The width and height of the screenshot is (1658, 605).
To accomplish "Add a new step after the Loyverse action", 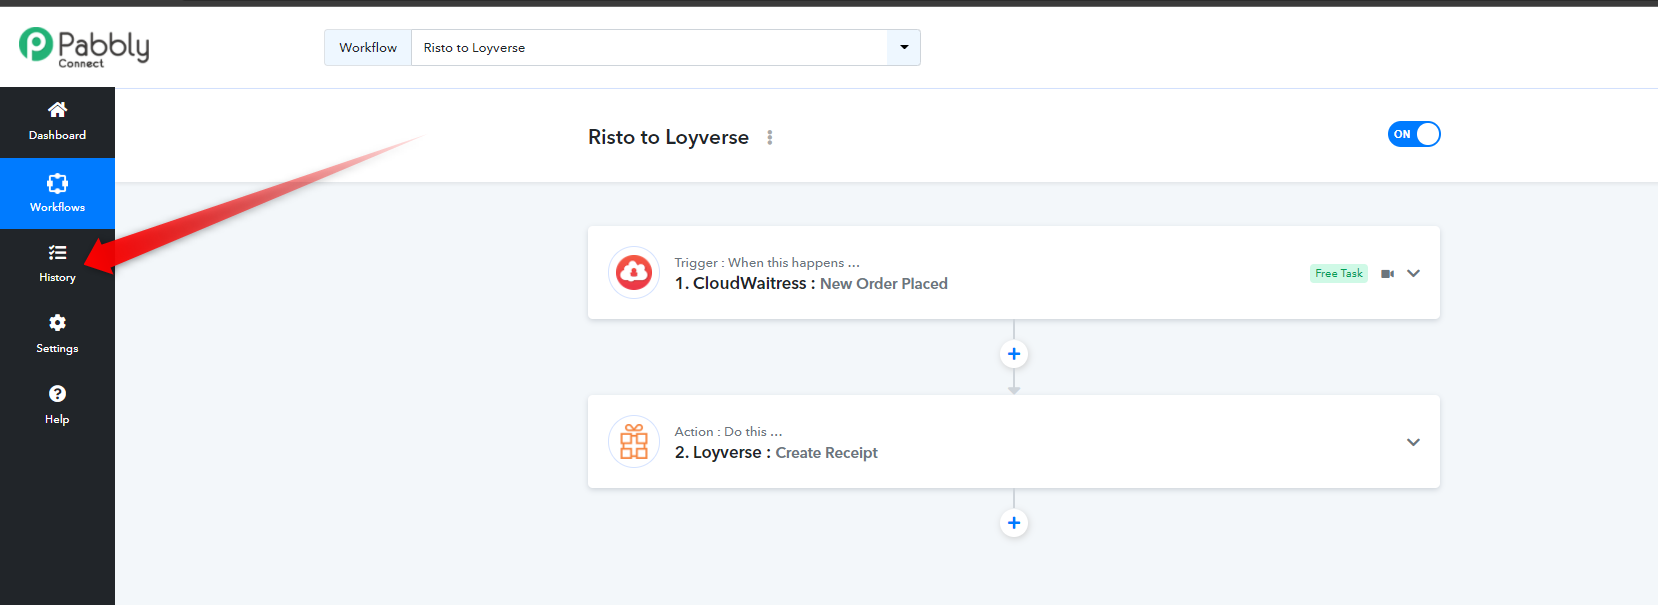I will point(1014,523).
